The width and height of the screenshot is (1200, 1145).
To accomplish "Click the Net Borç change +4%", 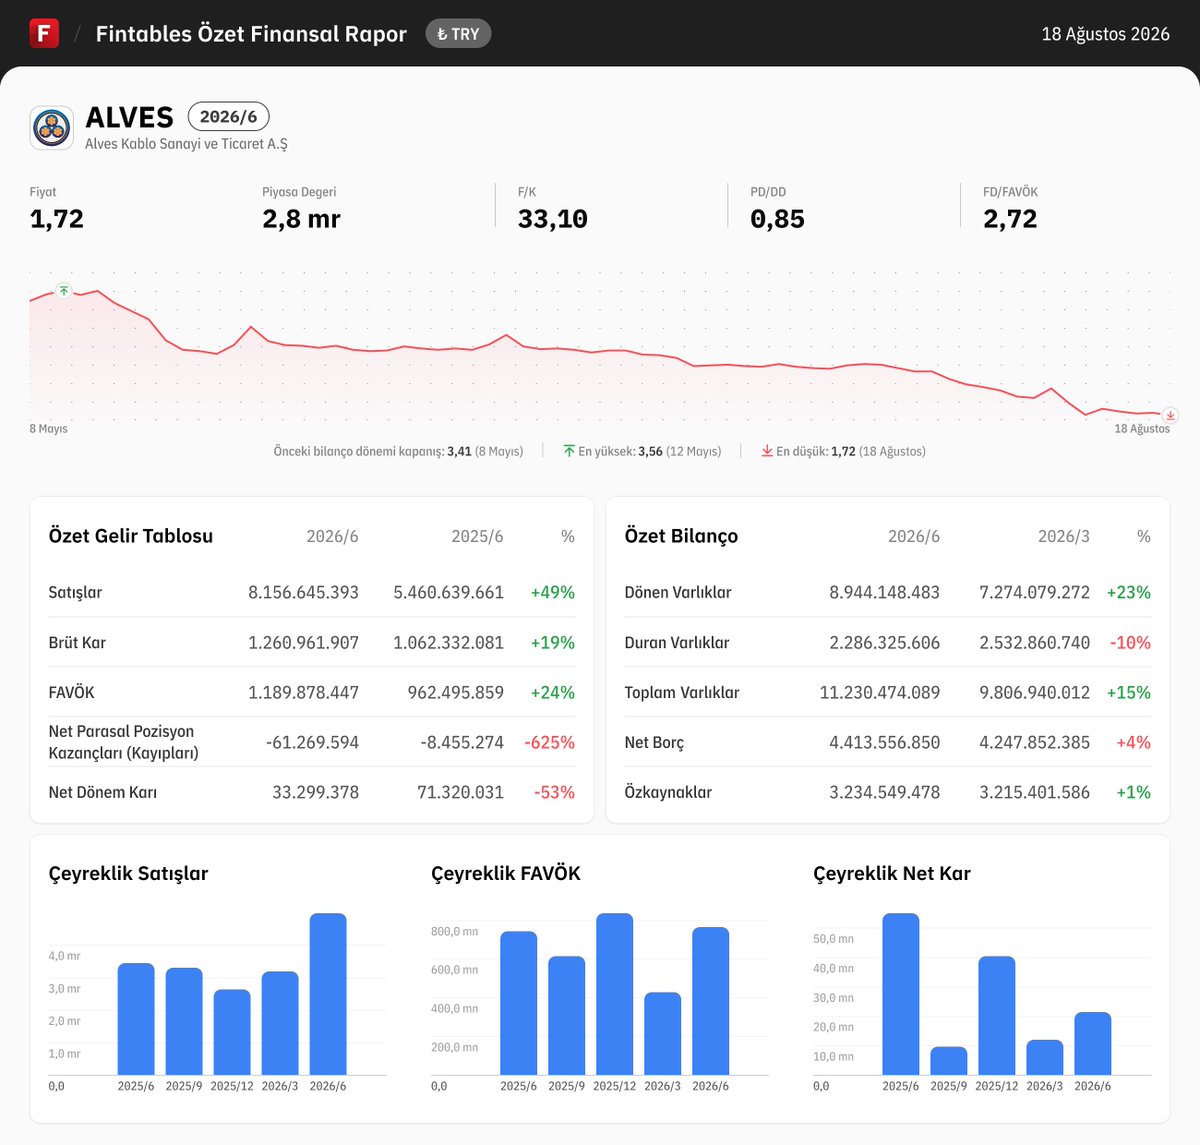I will pos(1134,742).
